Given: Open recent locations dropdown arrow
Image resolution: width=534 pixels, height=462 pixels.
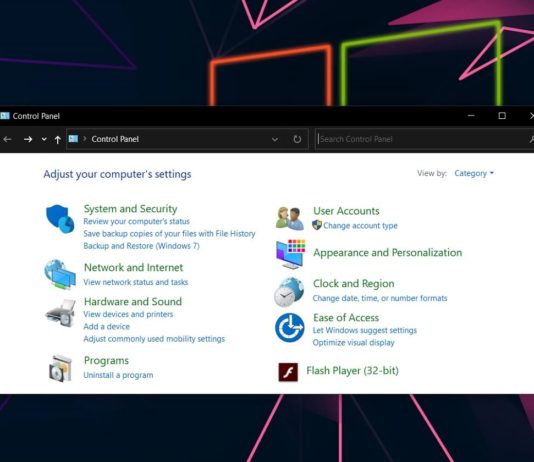Looking at the screenshot, I should coord(44,139).
